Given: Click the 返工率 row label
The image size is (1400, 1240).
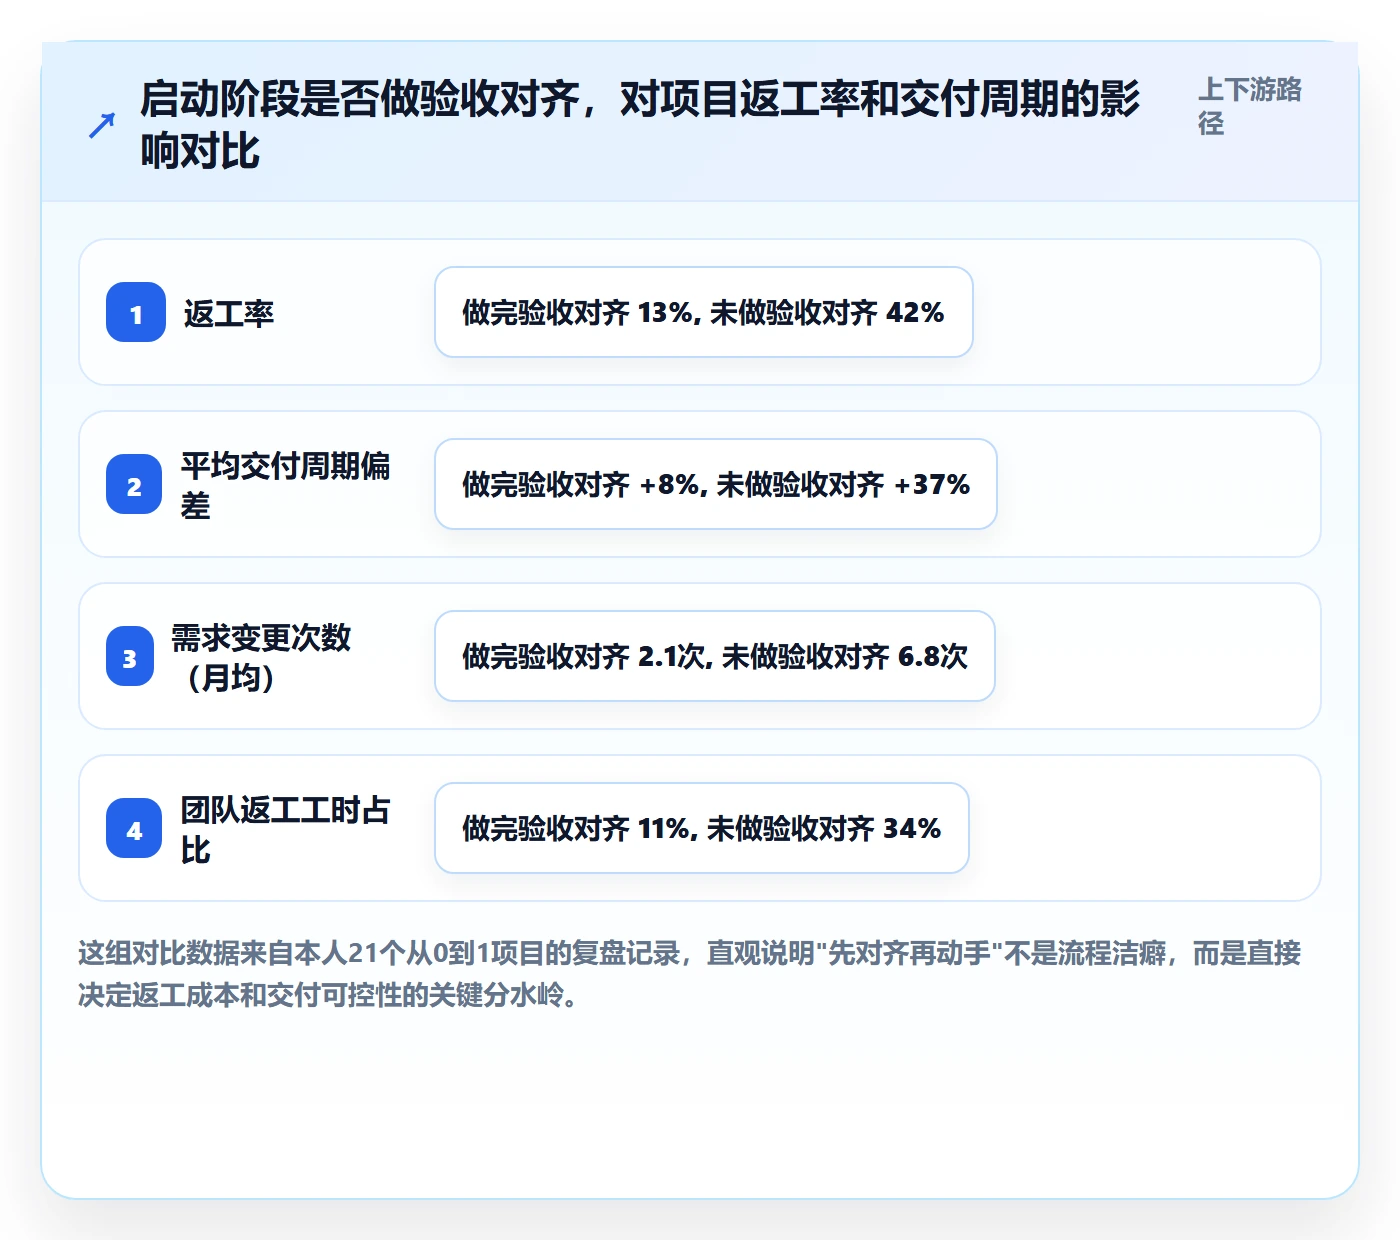Looking at the screenshot, I should click(229, 313).
